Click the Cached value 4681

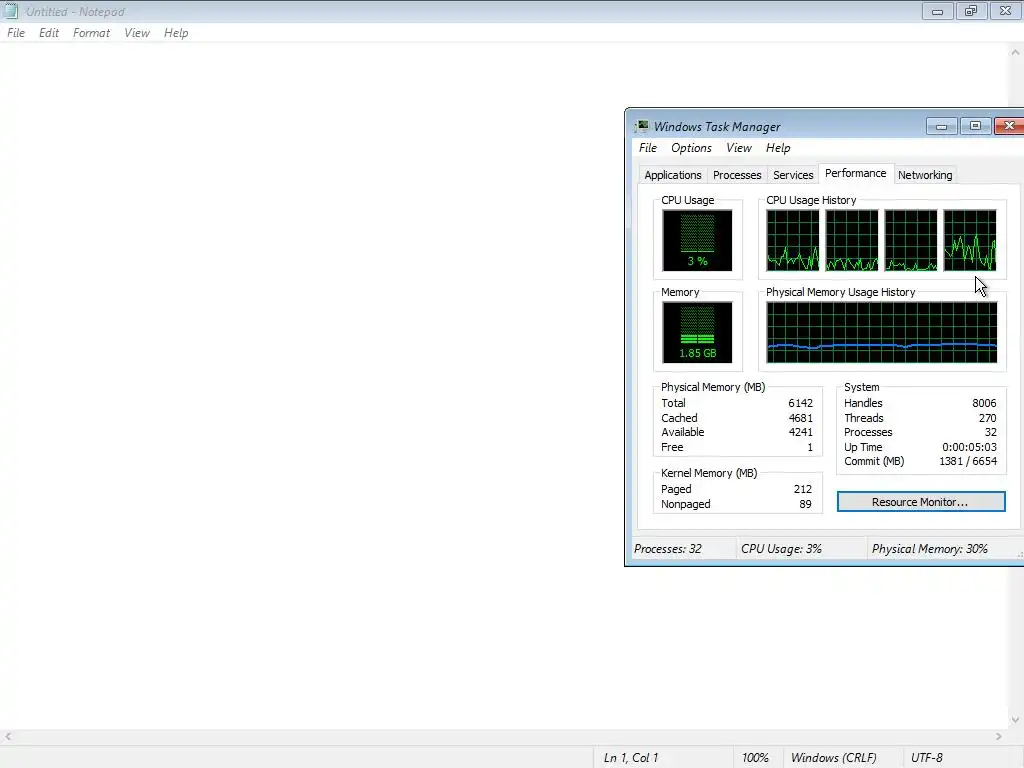800,418
